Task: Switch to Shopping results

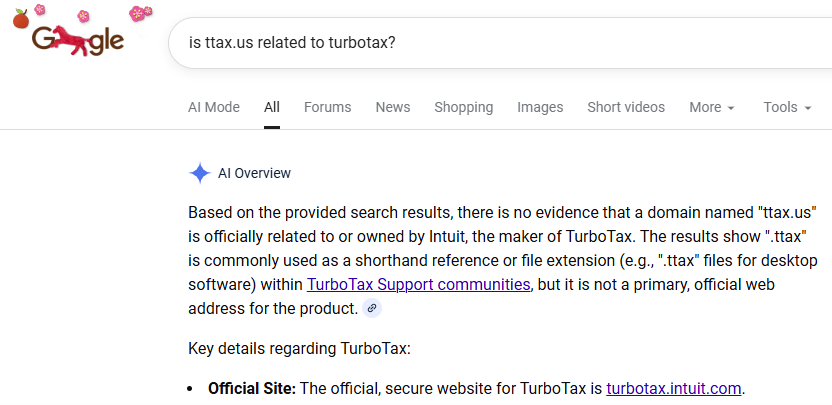Action: point(463,107)
